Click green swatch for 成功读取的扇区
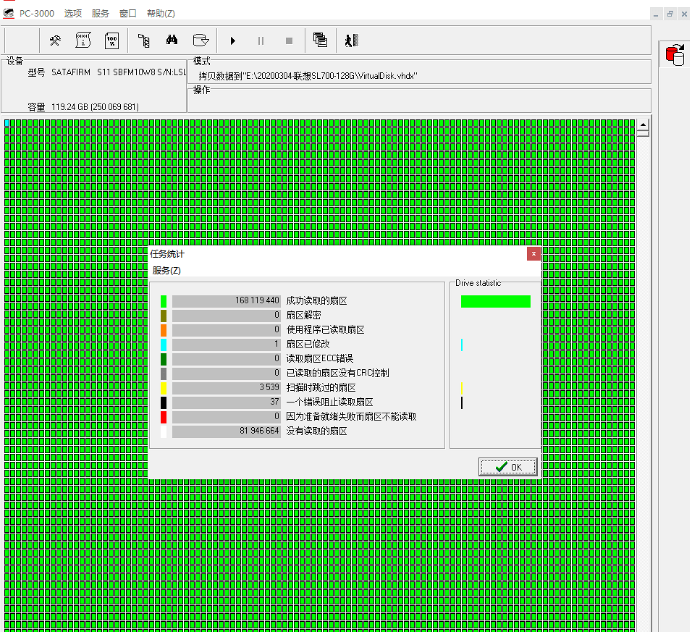 pyautogui.click(x=164, y=301)
